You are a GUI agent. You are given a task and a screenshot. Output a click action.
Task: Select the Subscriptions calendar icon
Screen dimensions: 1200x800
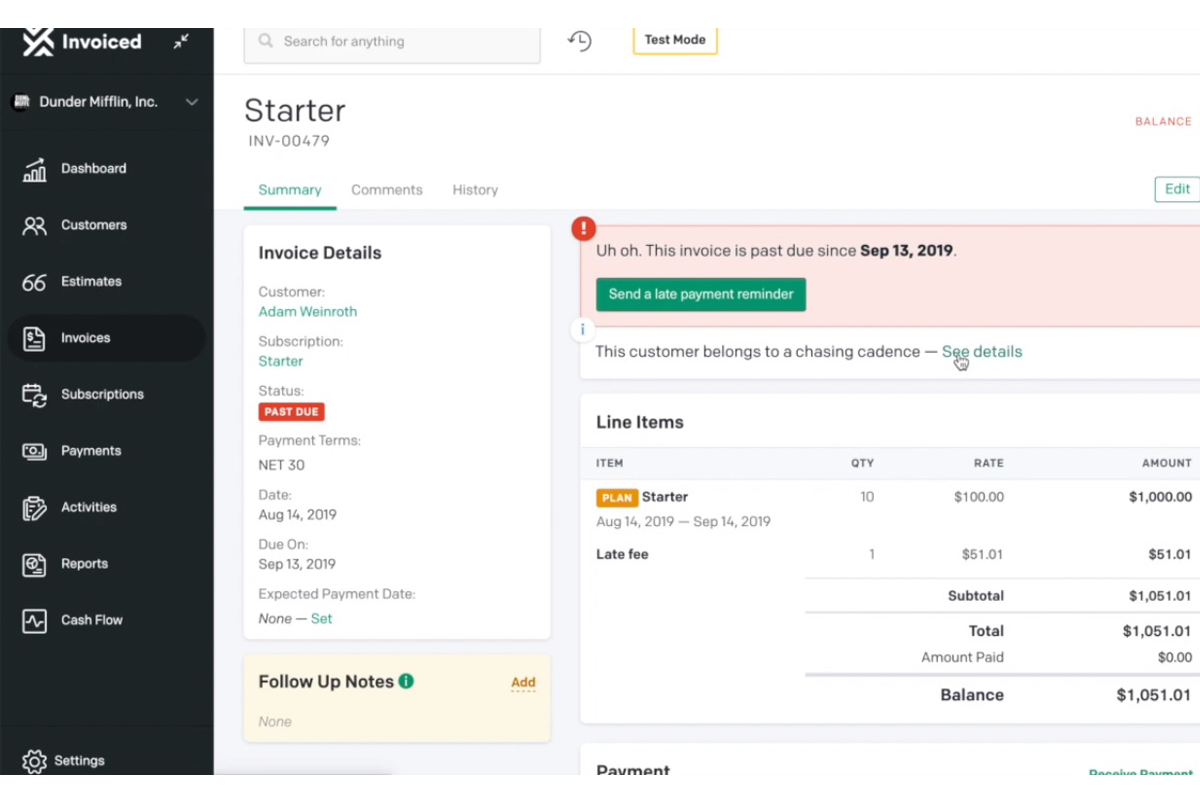[35, 395]
